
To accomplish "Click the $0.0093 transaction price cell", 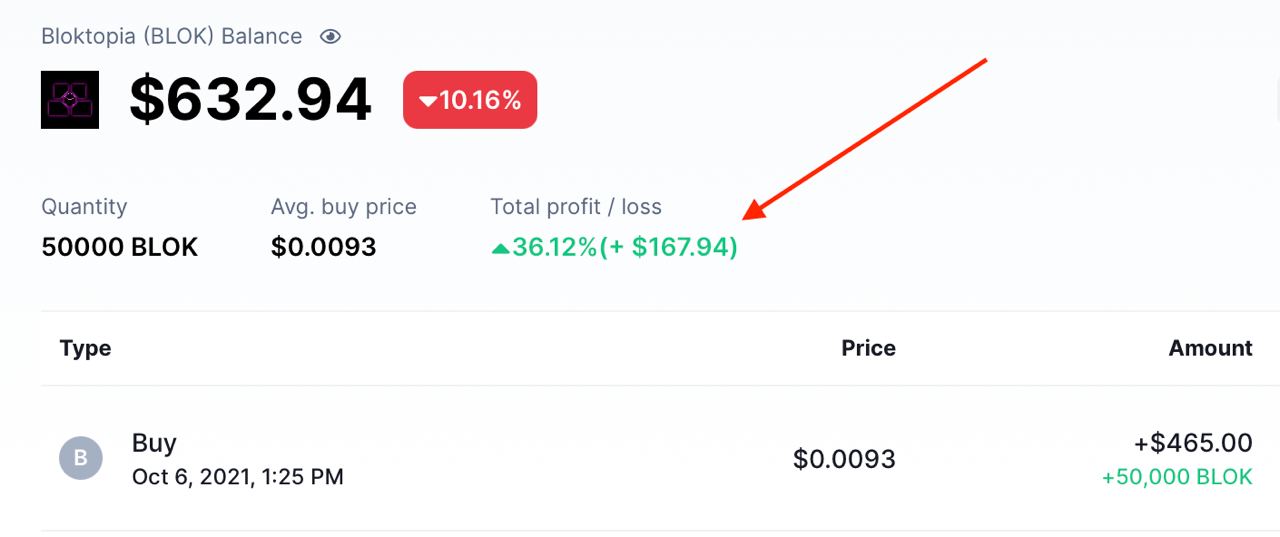I will [844, 459].
